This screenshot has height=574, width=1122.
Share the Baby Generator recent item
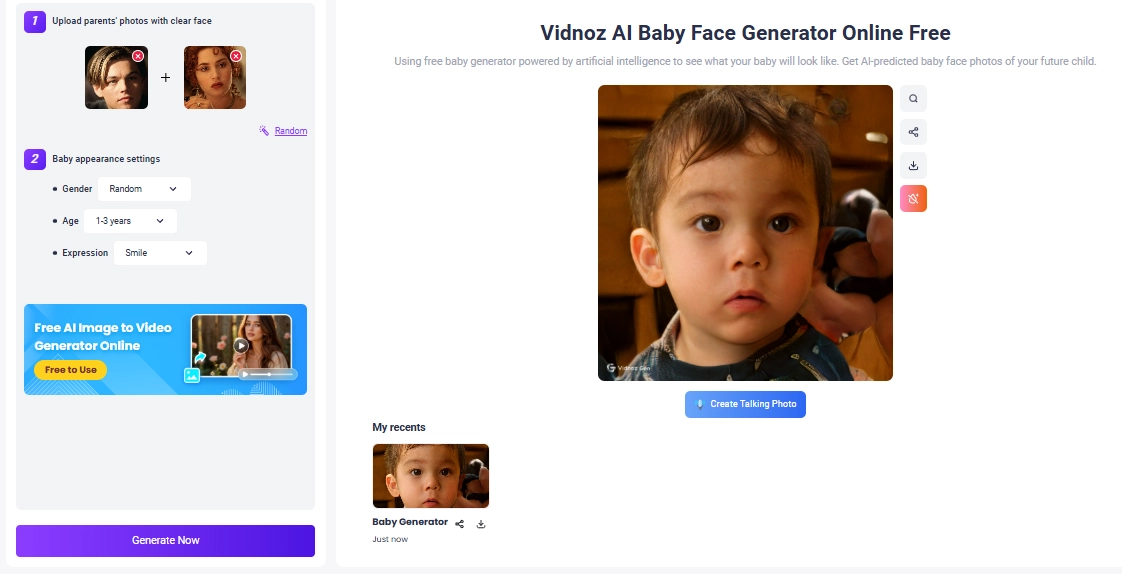459,524
